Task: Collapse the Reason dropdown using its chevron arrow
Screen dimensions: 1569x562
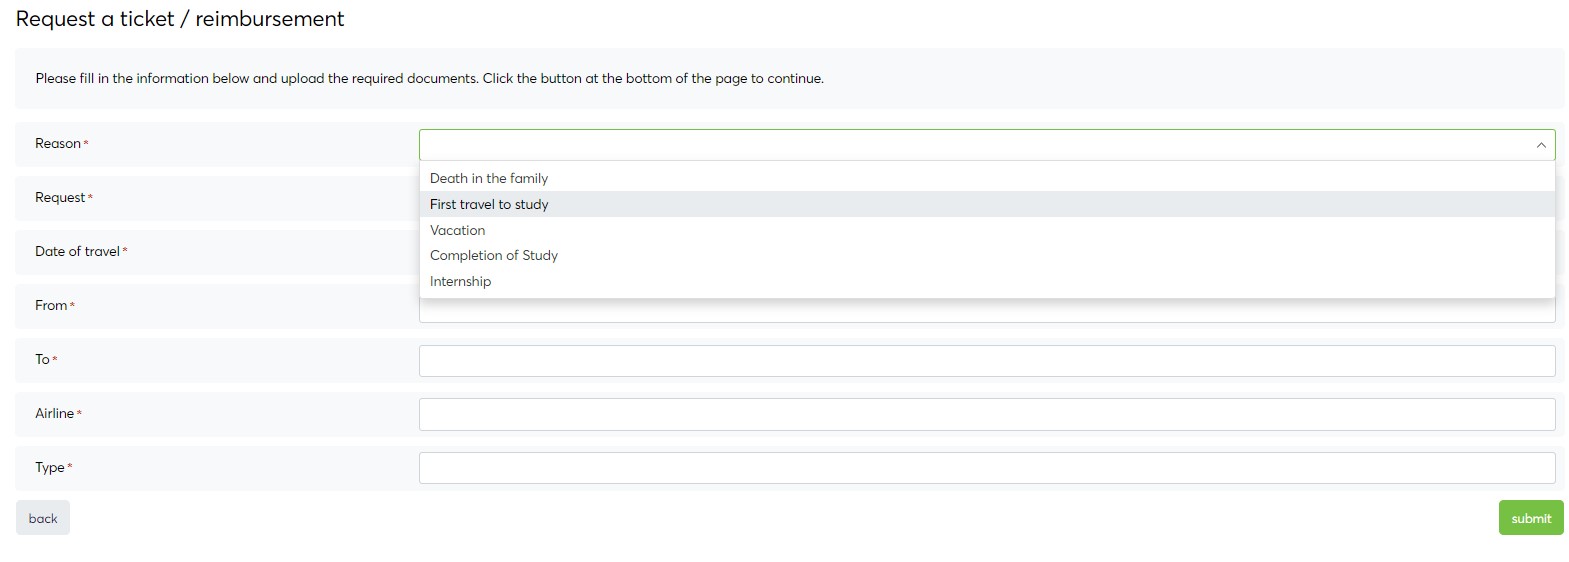Action: (1540, 145)
